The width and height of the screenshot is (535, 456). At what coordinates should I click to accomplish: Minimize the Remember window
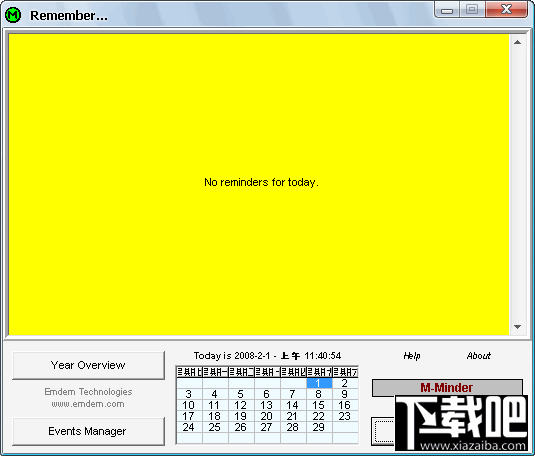(447, 10)
